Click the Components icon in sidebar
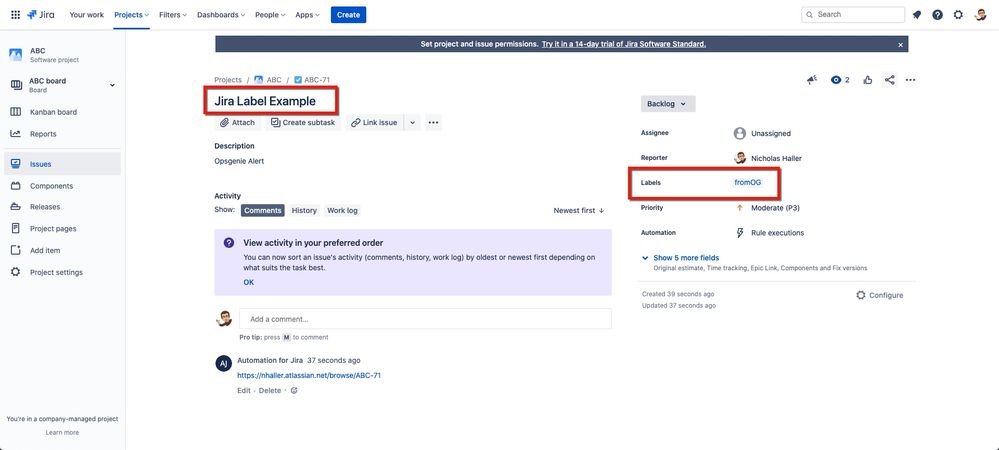Viewport: 999px width, 450px height. click(x=16, y=186)
